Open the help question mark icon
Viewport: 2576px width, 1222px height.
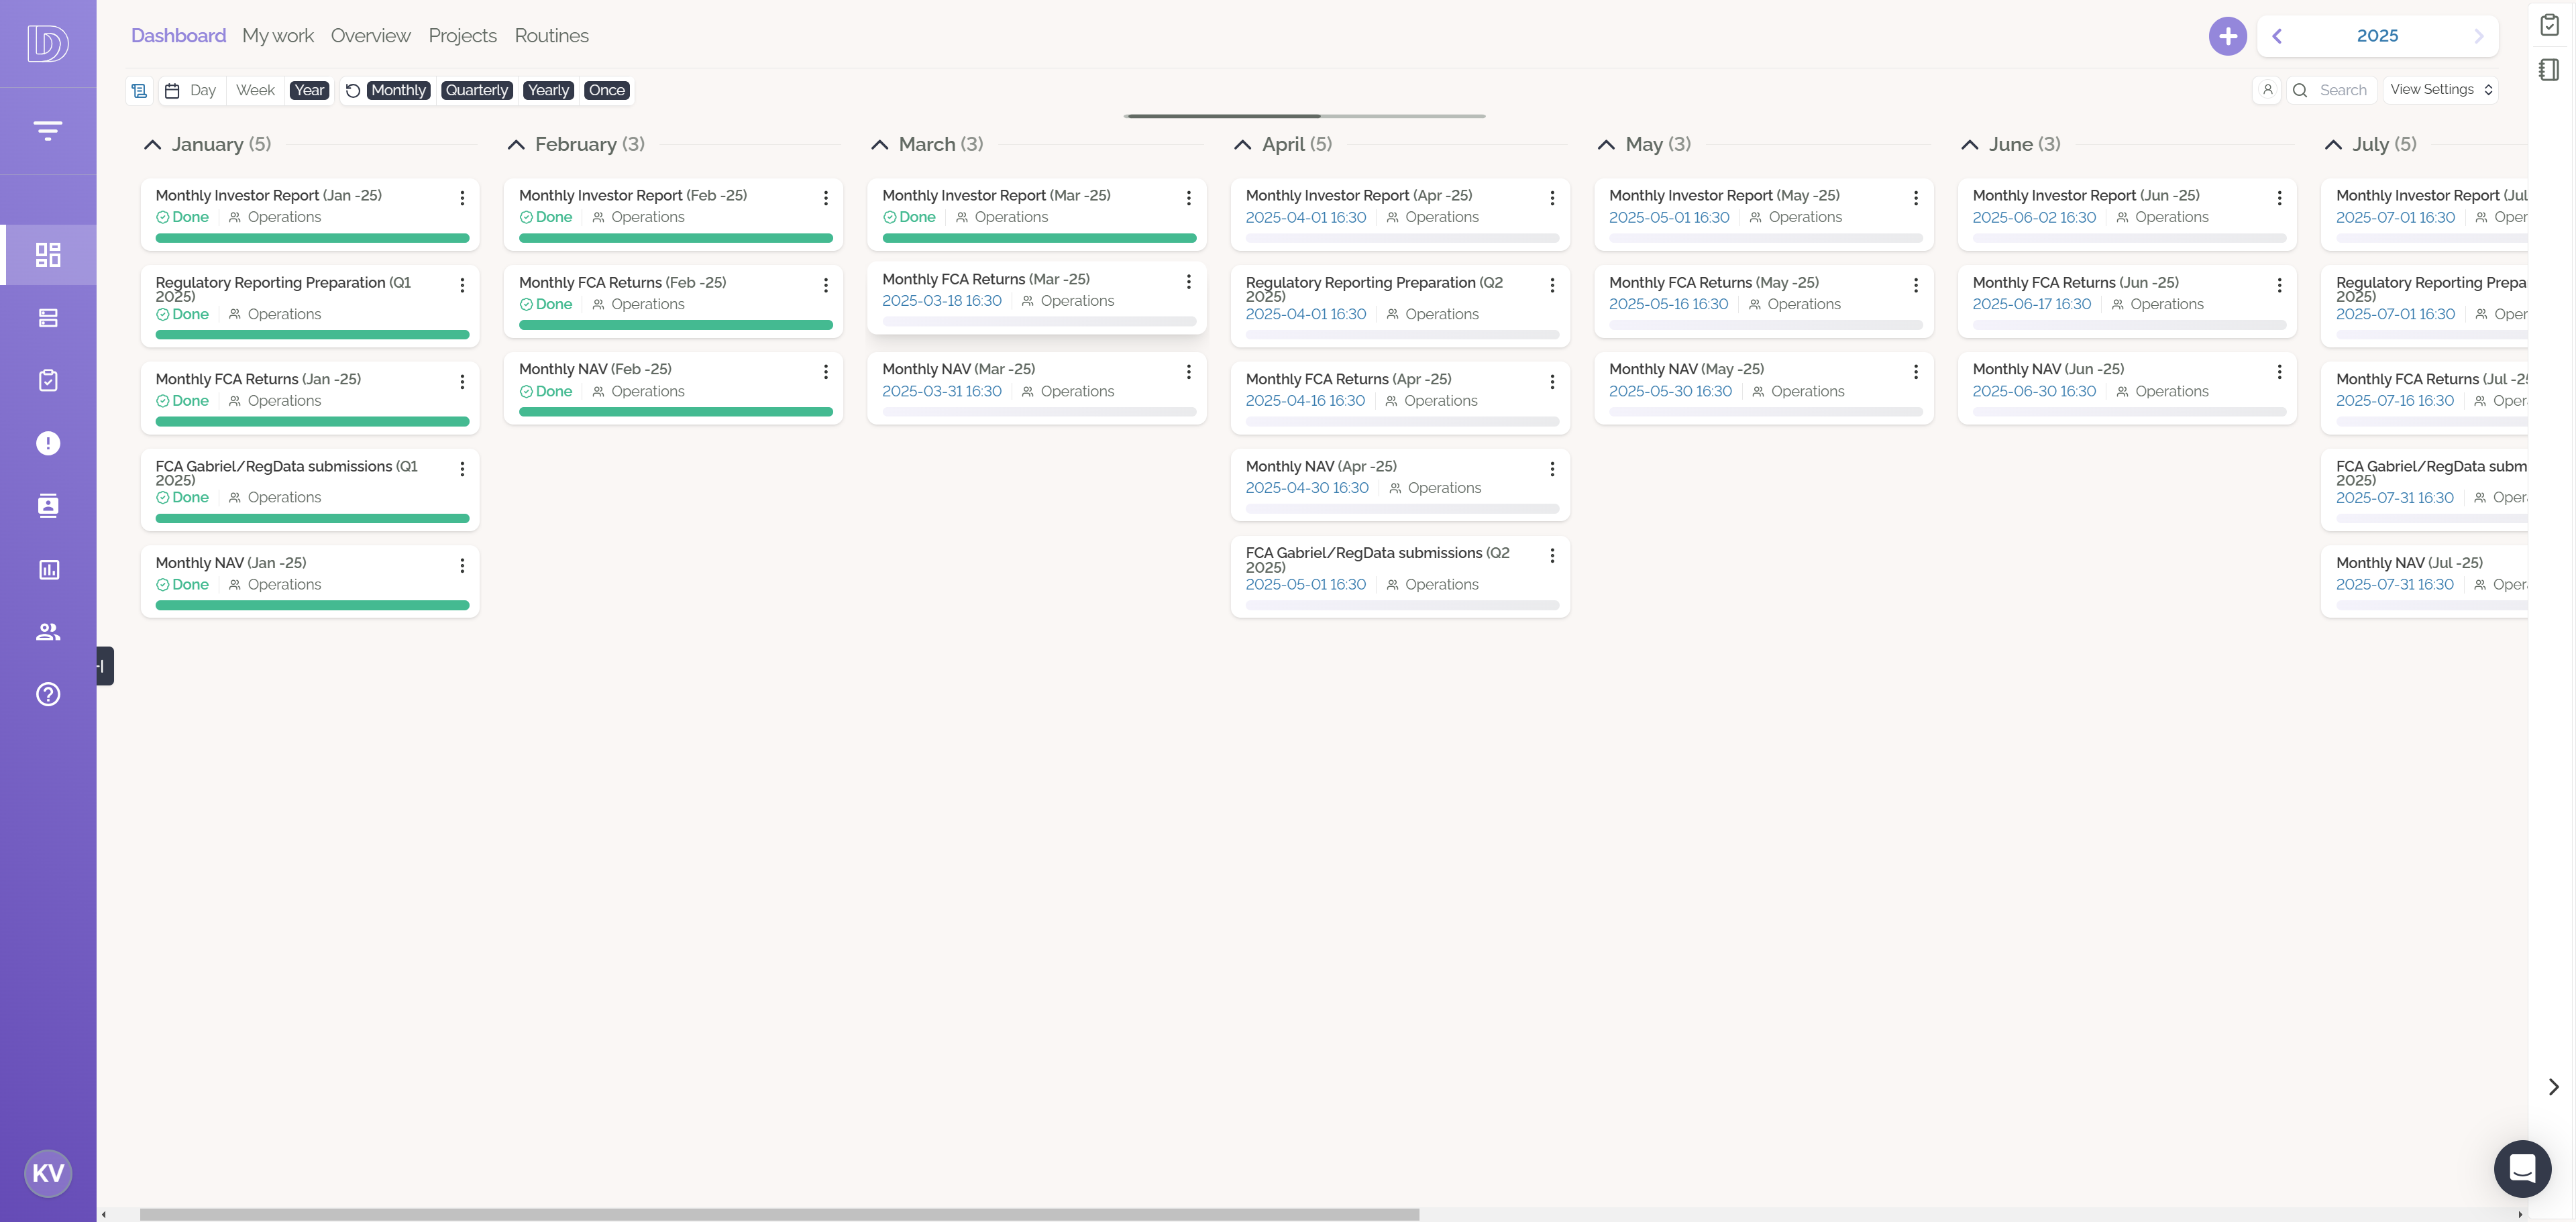click(x=48, y=694)
